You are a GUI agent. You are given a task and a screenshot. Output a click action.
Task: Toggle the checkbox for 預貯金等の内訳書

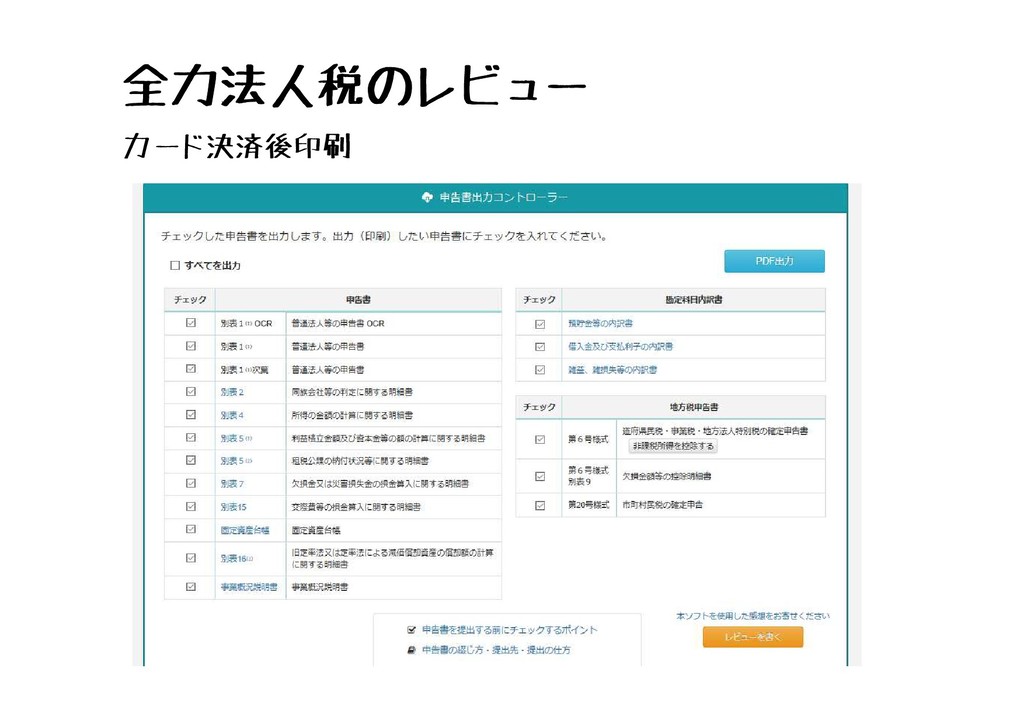[540, 324]
